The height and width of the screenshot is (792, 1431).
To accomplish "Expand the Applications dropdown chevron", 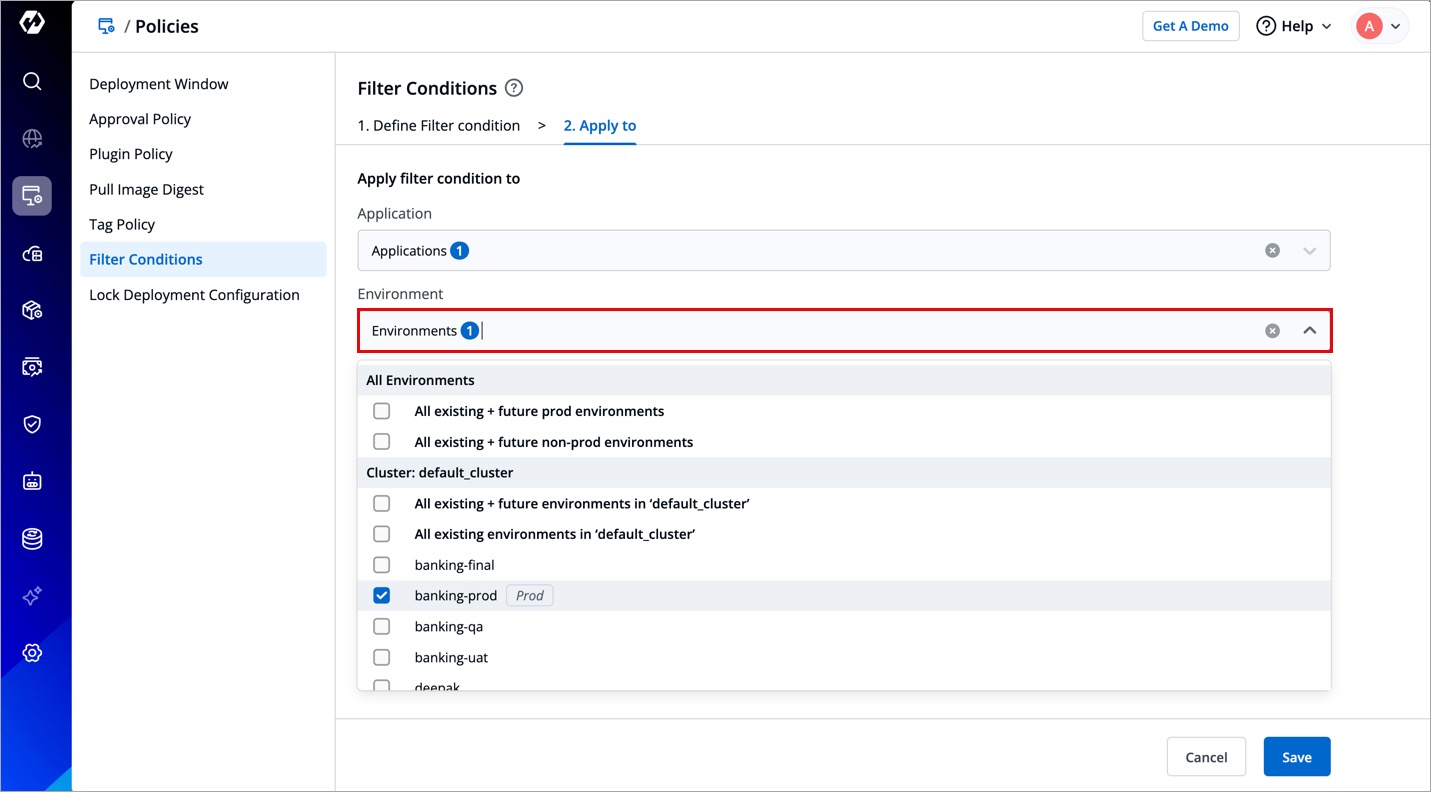I will tap(1309, 251).
